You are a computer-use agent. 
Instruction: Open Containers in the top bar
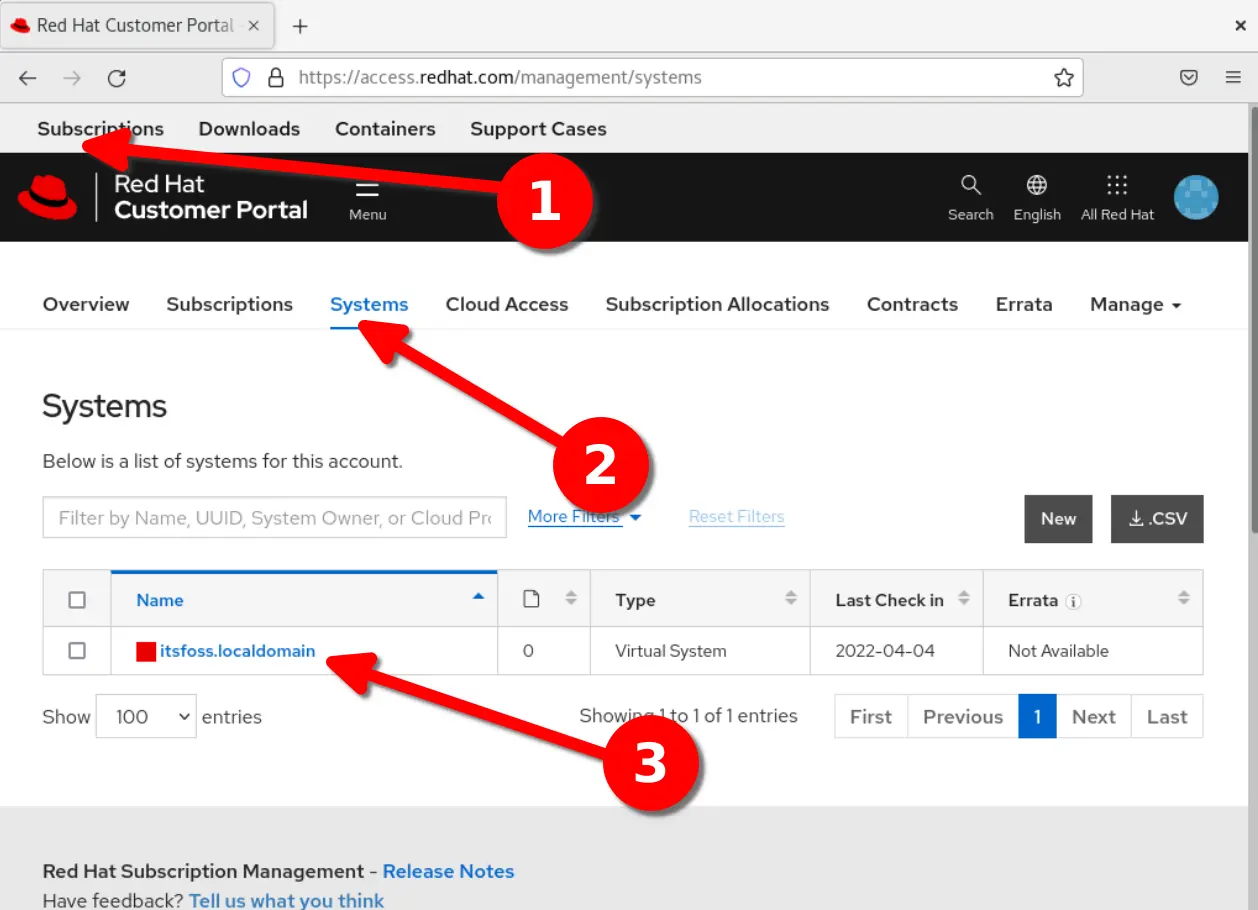click(x=385, y=129)
